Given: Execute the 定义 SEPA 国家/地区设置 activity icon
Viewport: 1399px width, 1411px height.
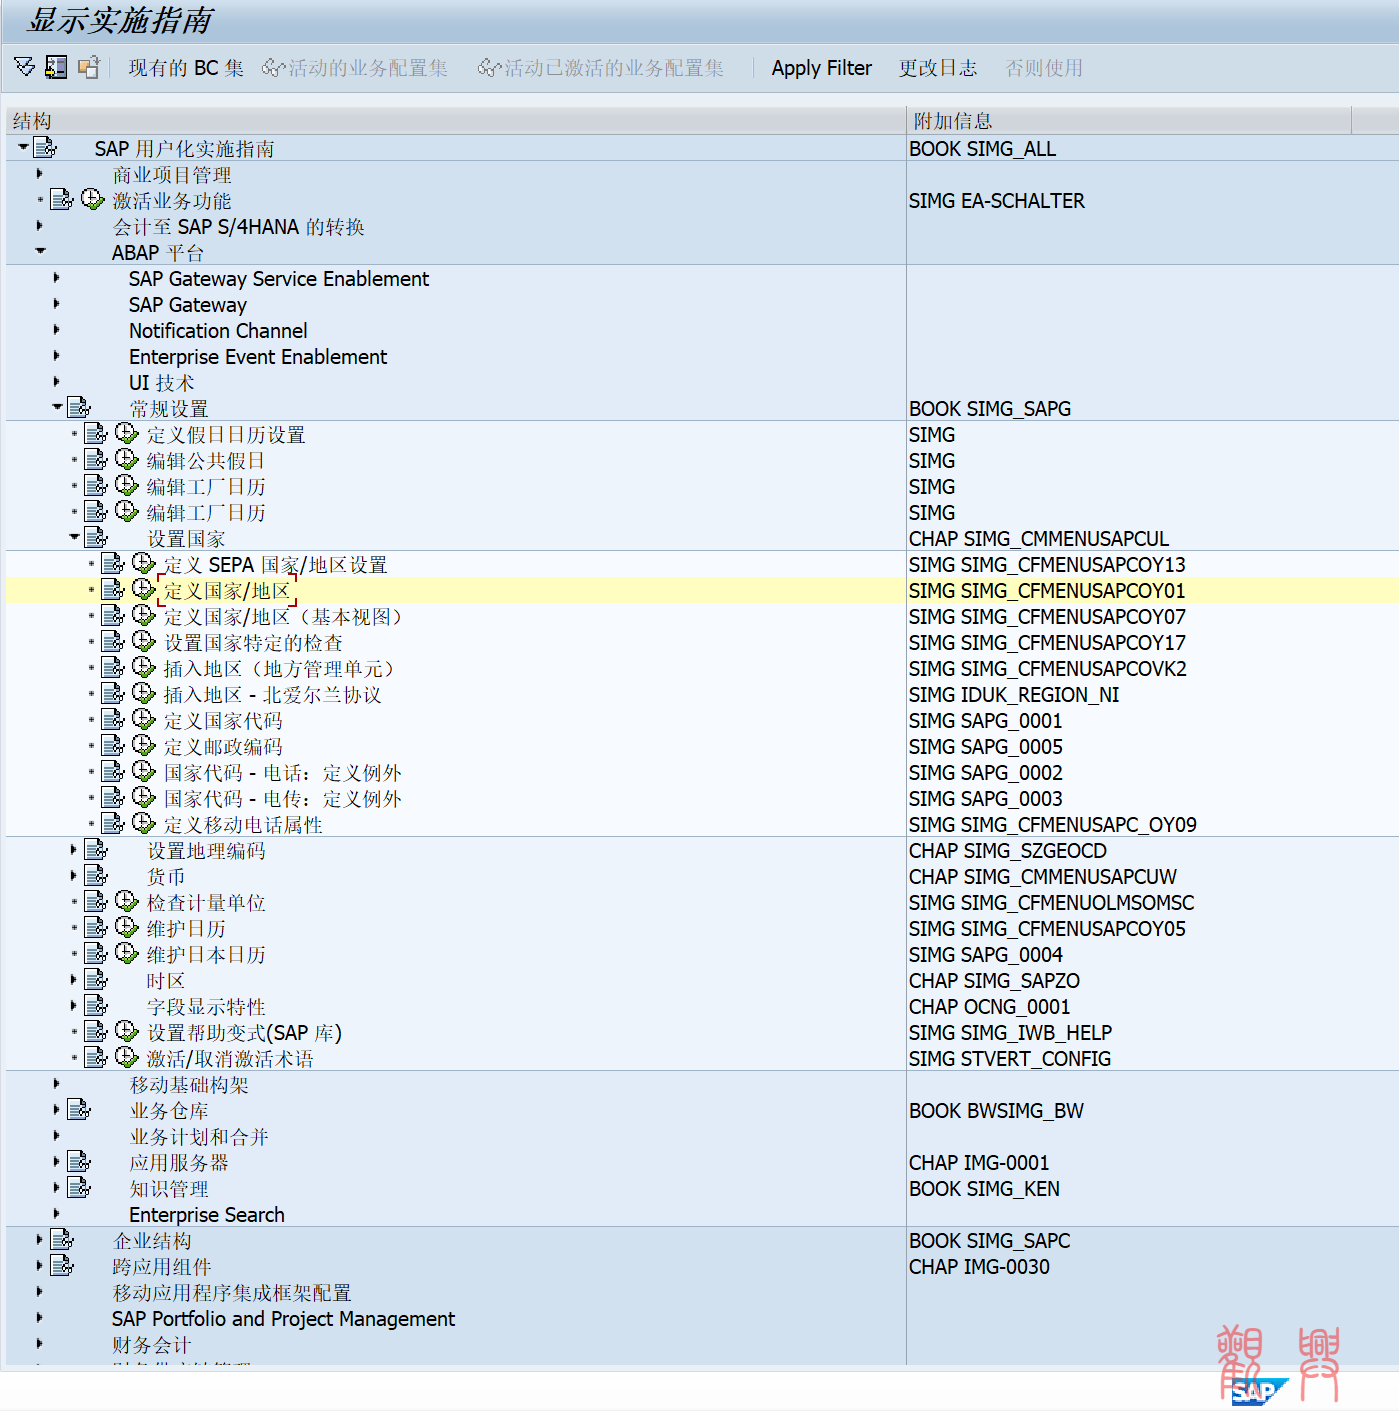Looking at the screenshot, I should click(x=144, y=563).
